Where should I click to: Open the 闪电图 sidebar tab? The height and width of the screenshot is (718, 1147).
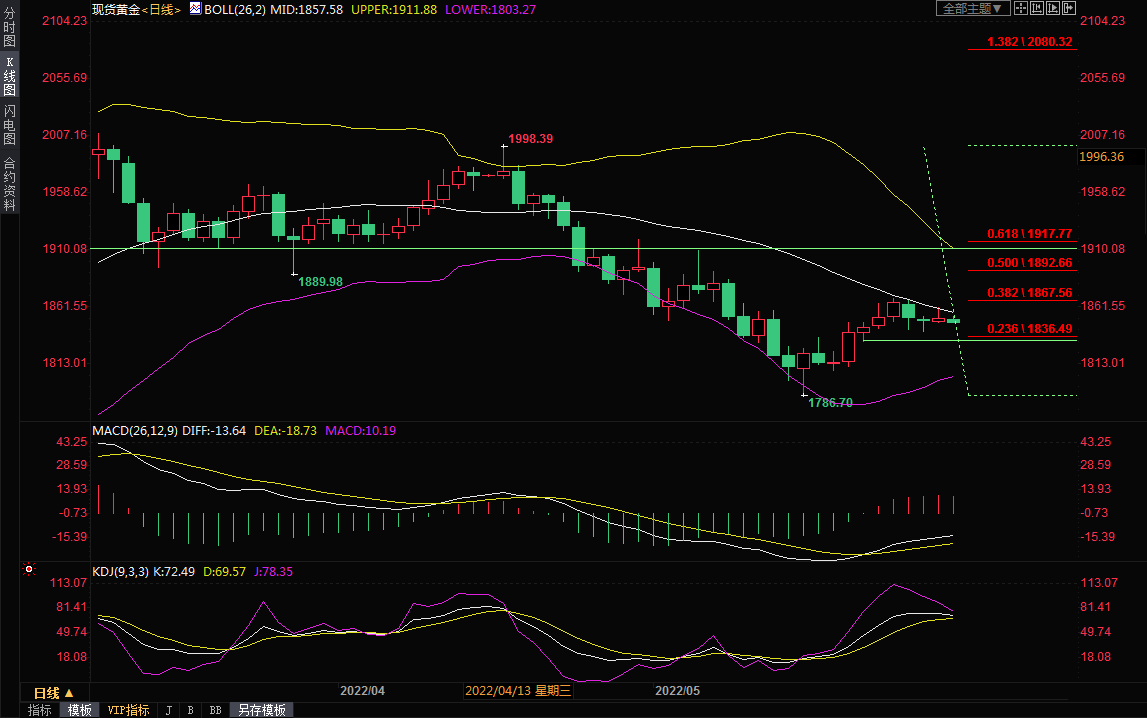click(9, 125)
